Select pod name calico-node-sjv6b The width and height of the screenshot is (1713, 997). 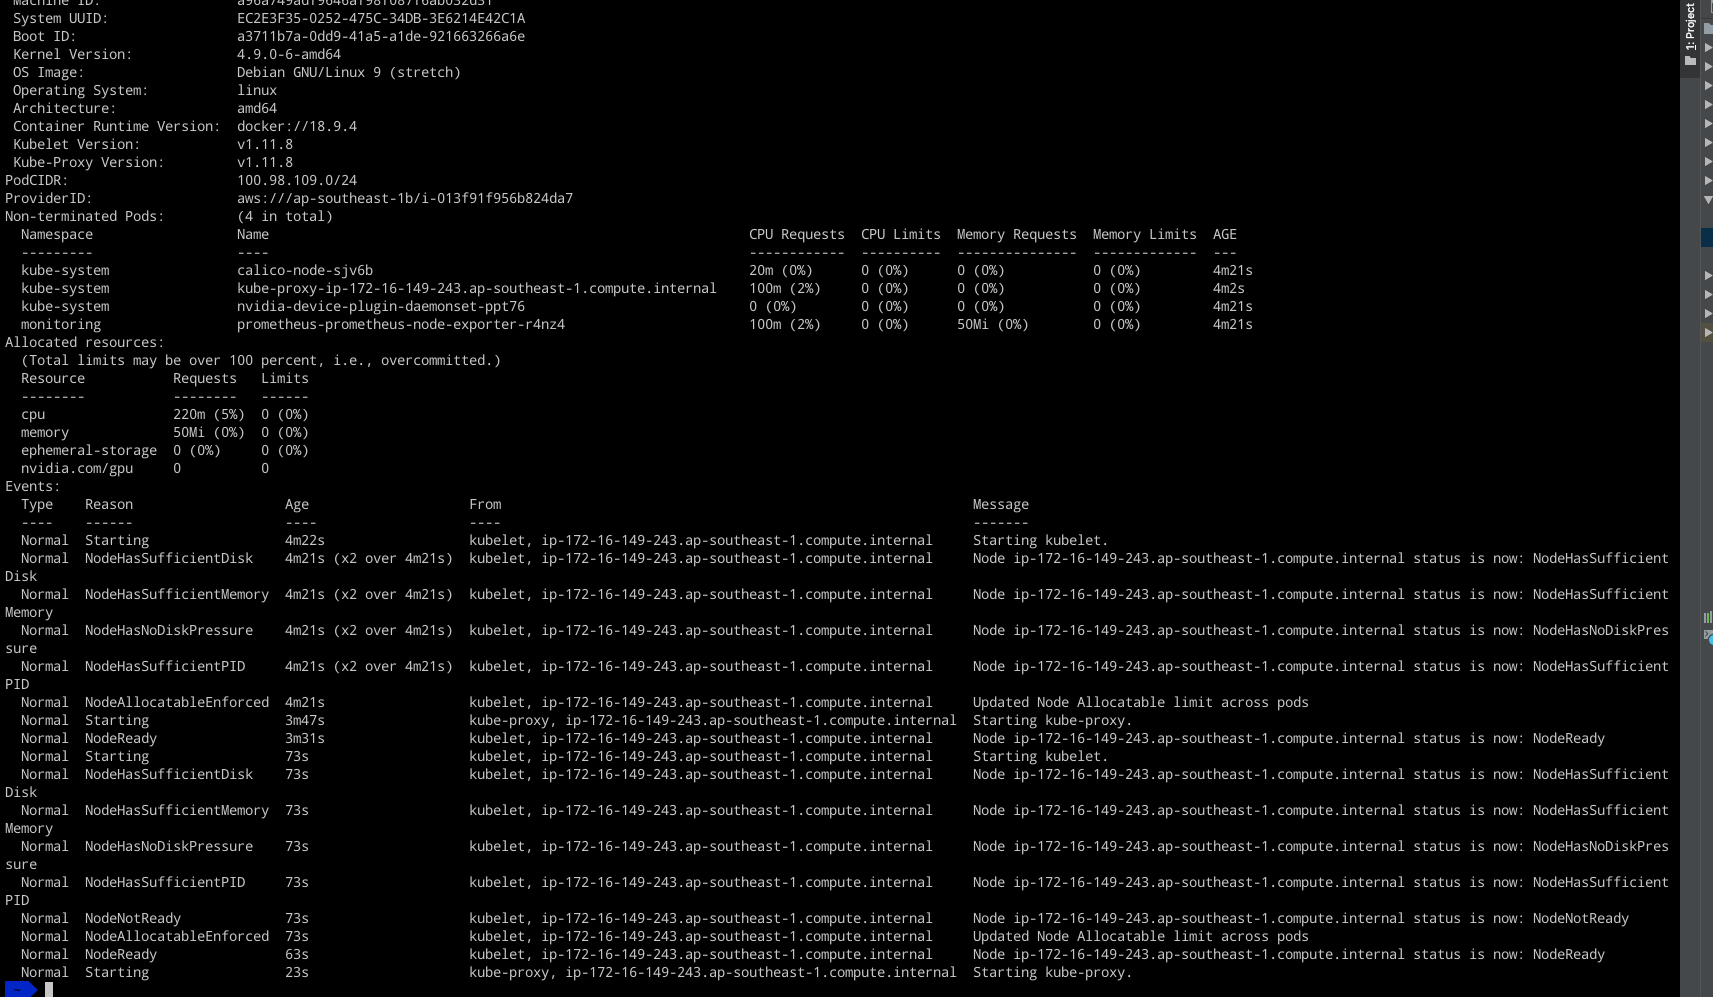[305, 270]
